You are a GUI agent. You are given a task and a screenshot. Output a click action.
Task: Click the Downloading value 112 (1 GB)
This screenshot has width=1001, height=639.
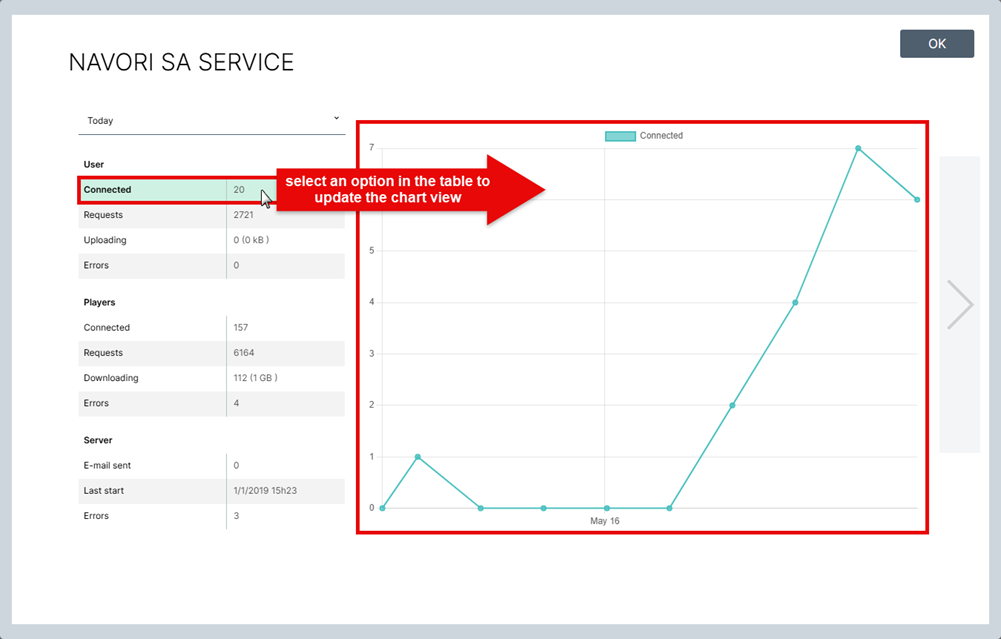coord(255,378)
